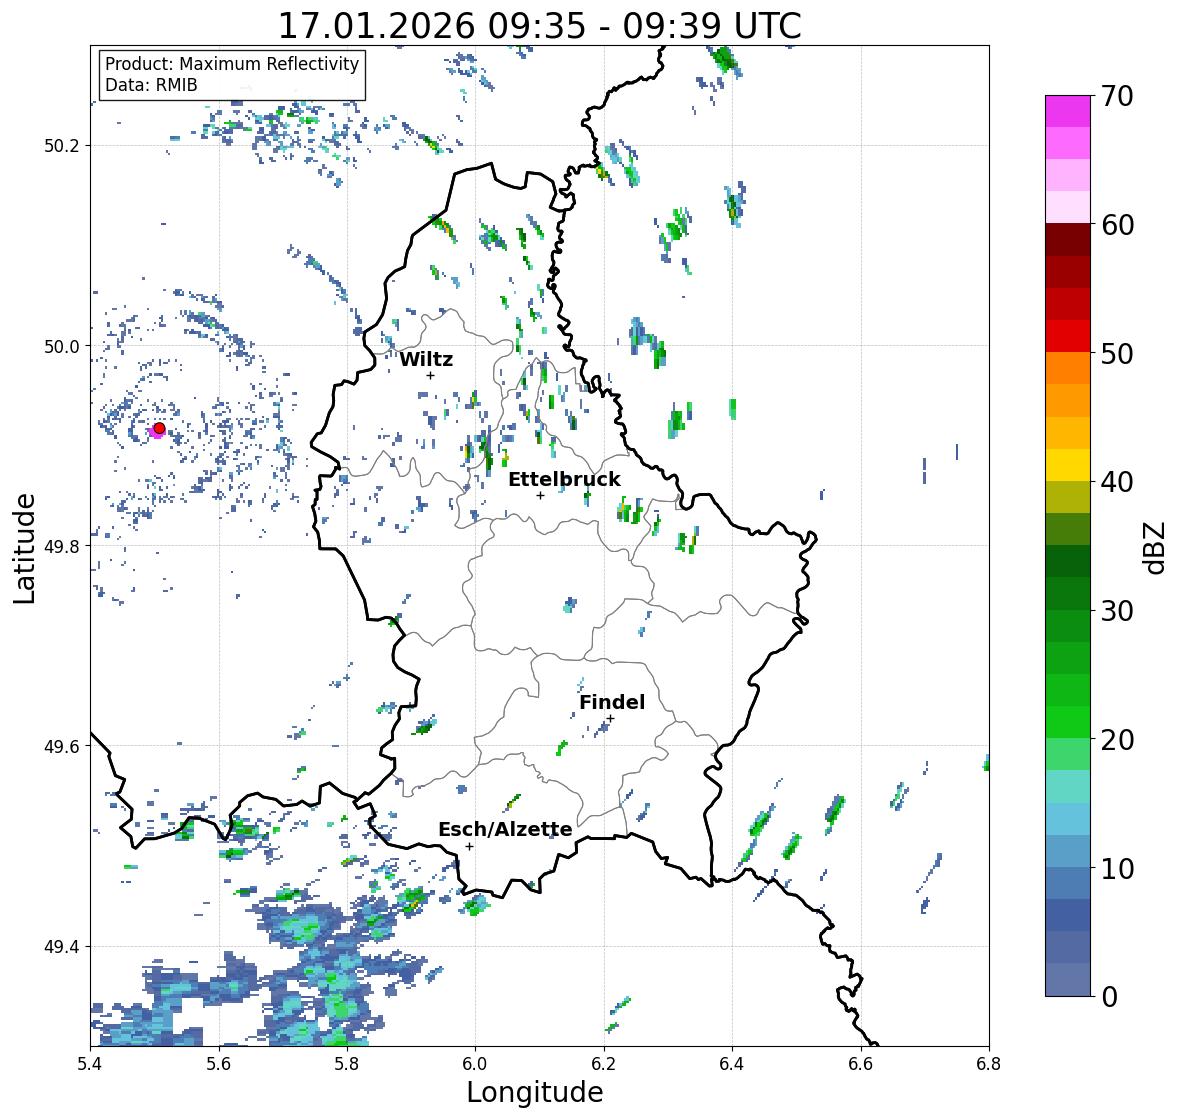Click the Latitude axis label
The width and height of the screenshot is (1179, 1117).
coord(25,548)
